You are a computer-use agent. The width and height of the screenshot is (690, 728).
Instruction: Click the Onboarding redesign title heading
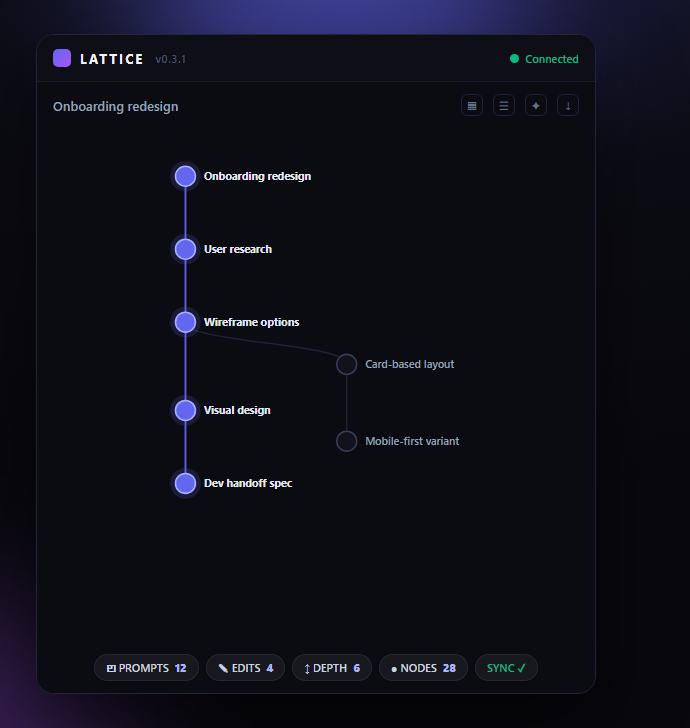coord(116,107)
